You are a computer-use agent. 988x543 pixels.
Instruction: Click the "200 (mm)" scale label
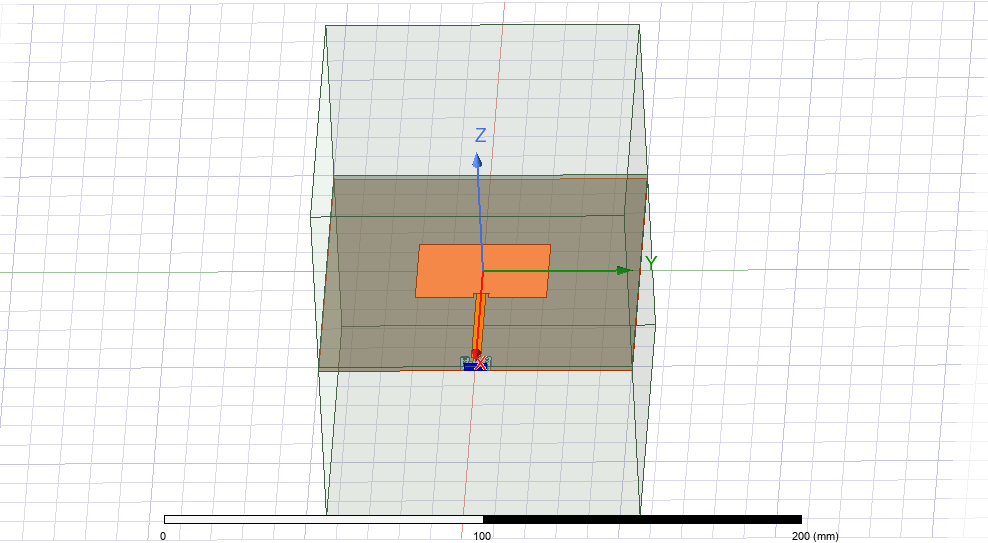tap(814, 536)
